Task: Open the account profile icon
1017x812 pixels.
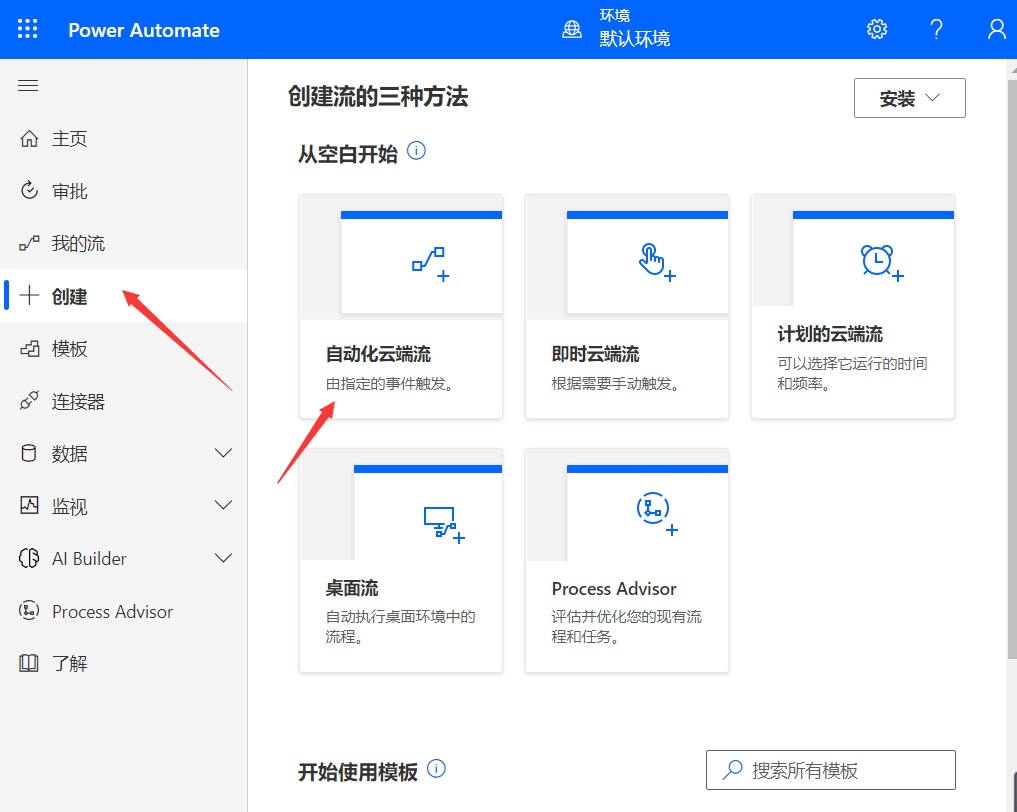Action: (996, 29)
